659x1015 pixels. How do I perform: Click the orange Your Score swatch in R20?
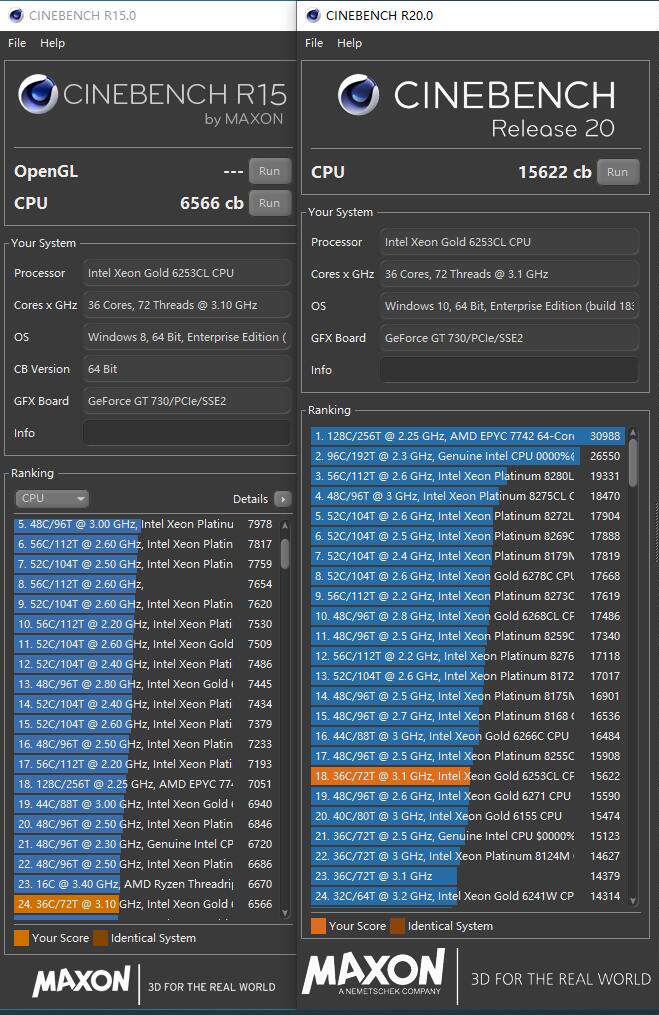coord(318,926)
